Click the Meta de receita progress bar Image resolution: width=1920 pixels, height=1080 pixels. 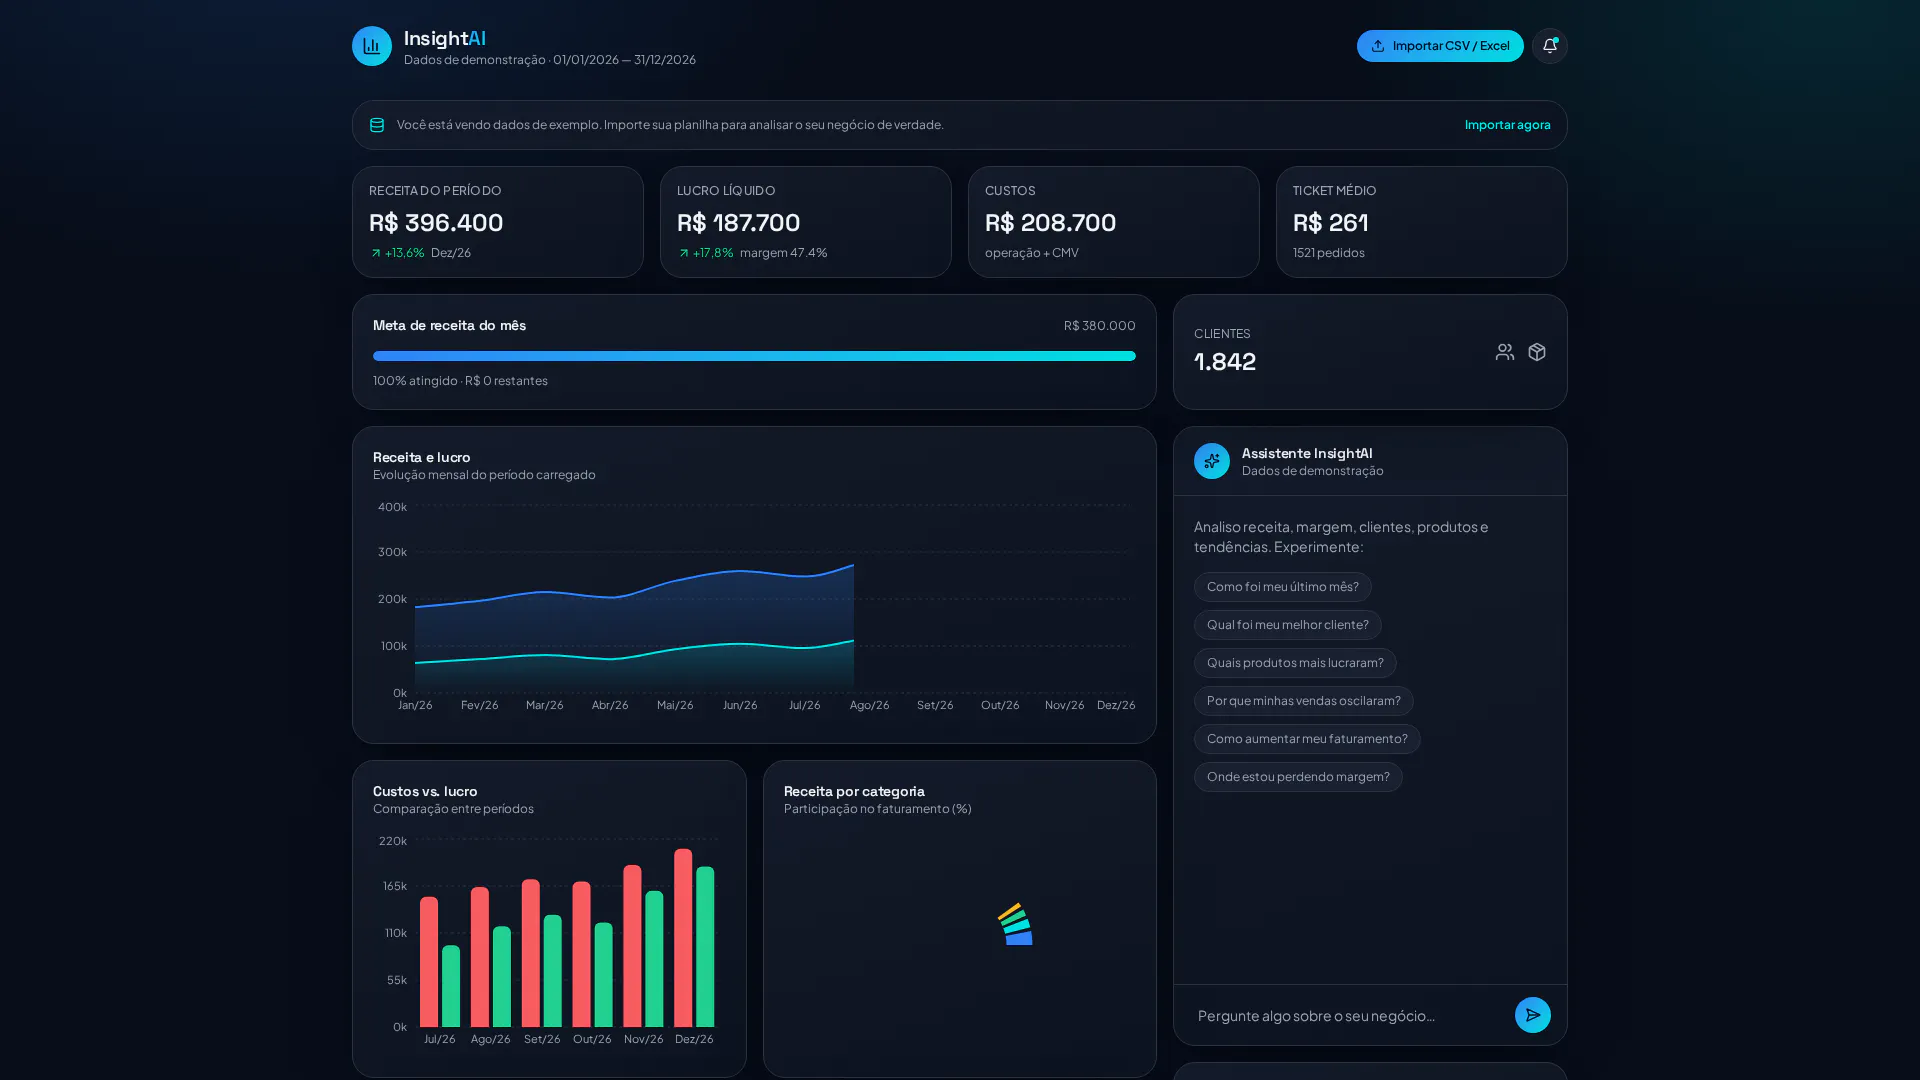pos(754,356)
